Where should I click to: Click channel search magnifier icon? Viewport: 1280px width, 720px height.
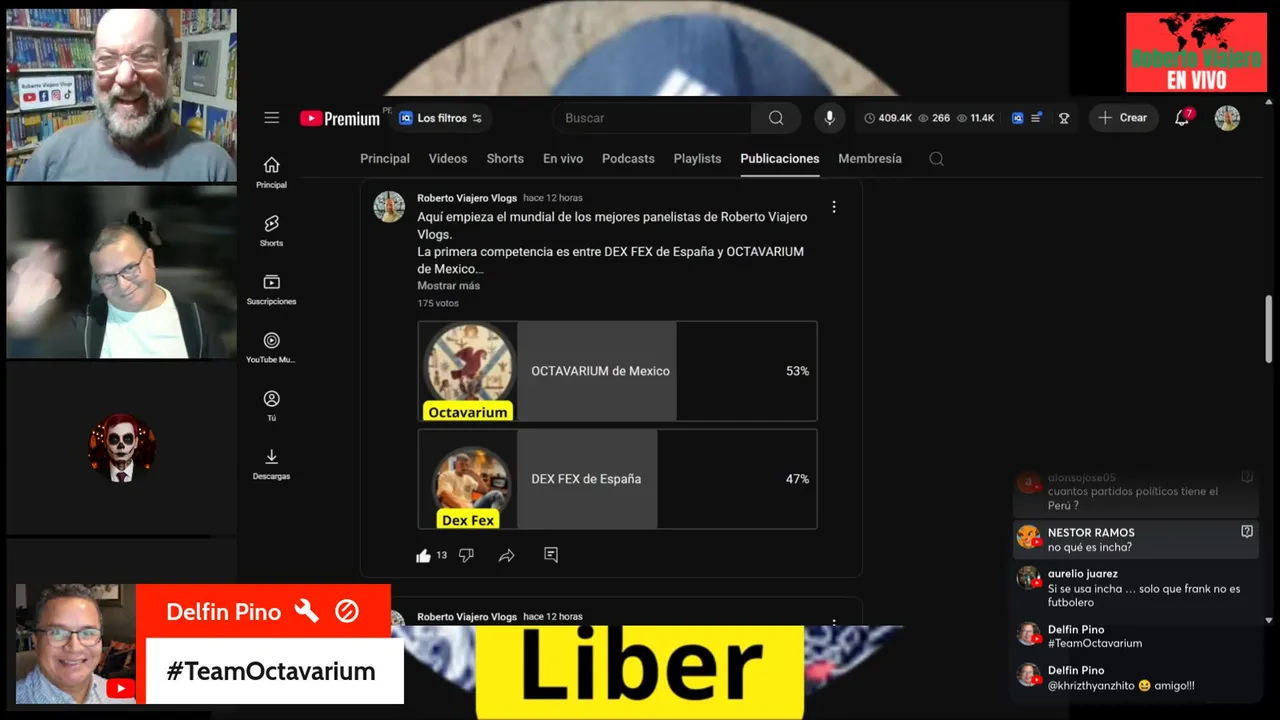[936, 159]
